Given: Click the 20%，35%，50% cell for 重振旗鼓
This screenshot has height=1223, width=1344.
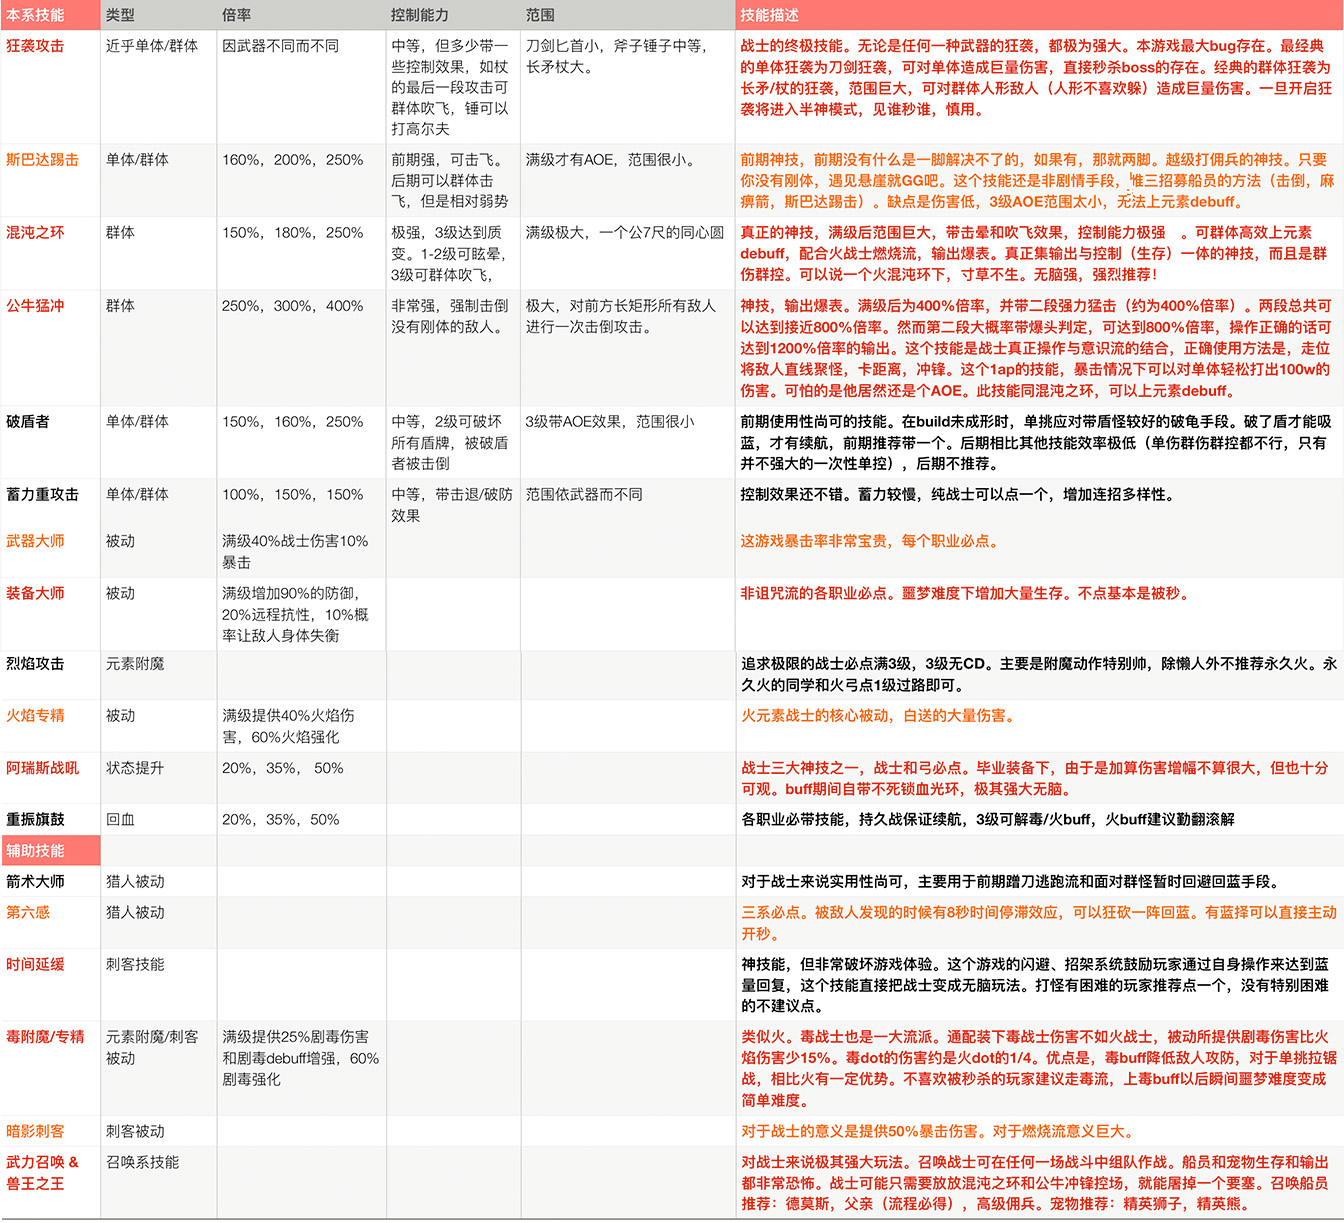Looking at the screenshot, I should 301,819.
